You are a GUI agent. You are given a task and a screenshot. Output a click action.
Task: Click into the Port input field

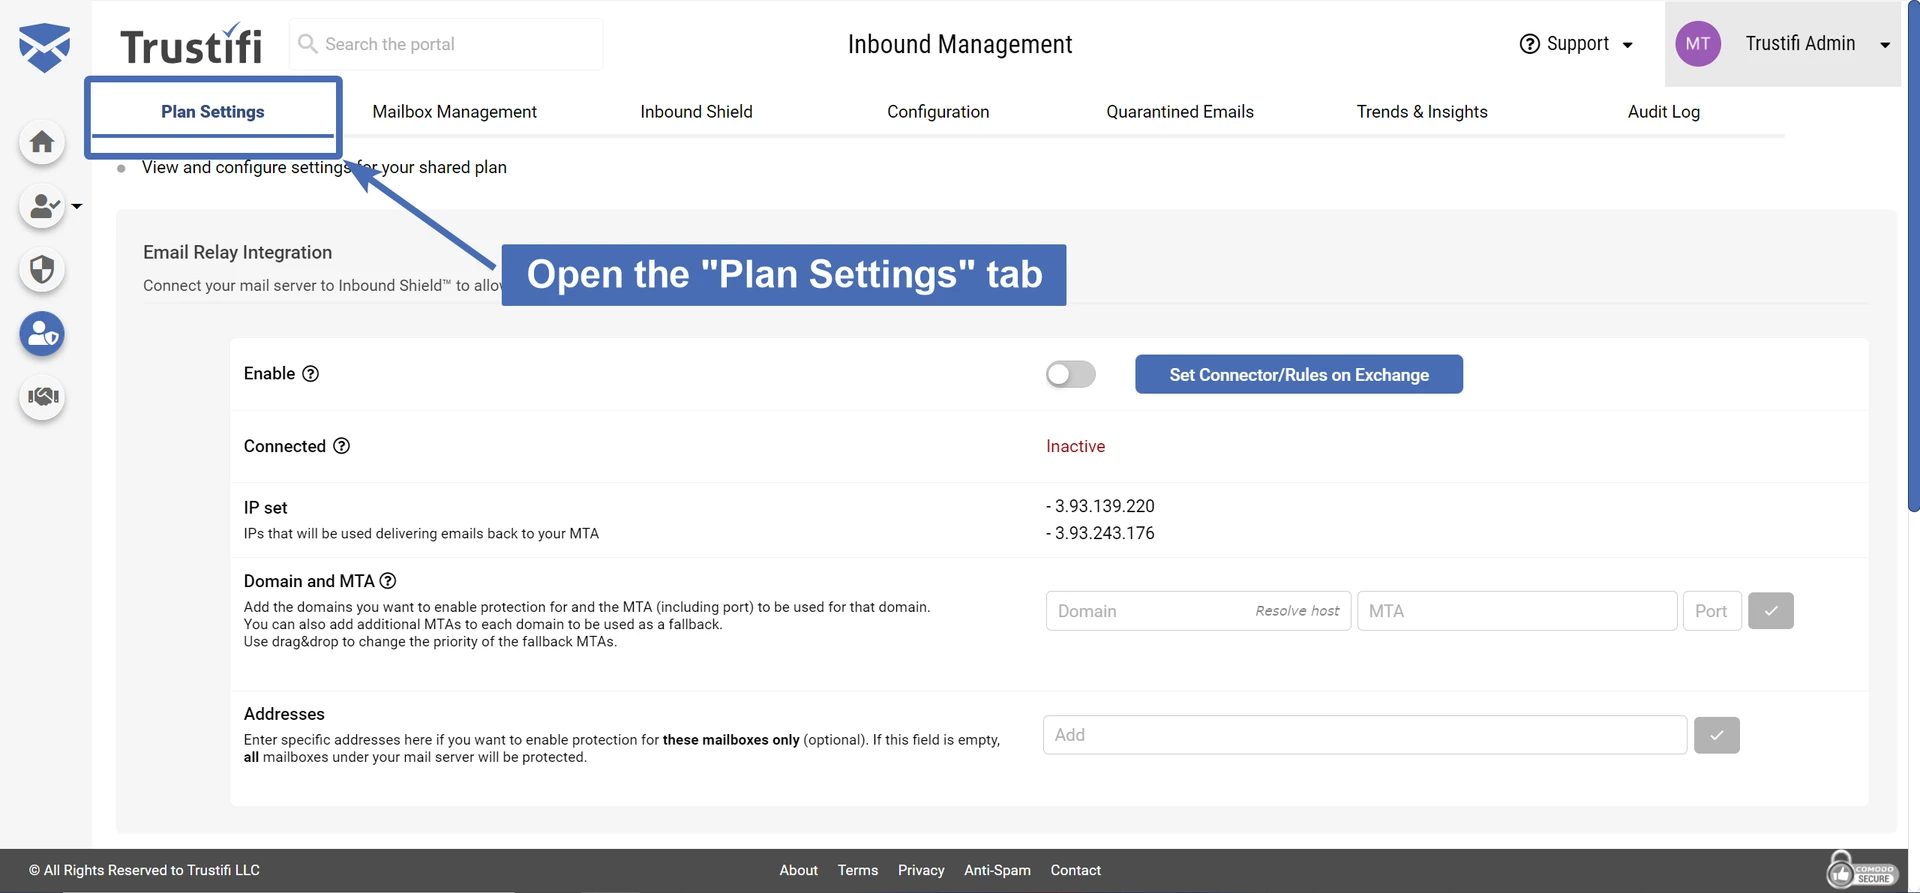pos(1712,611)
